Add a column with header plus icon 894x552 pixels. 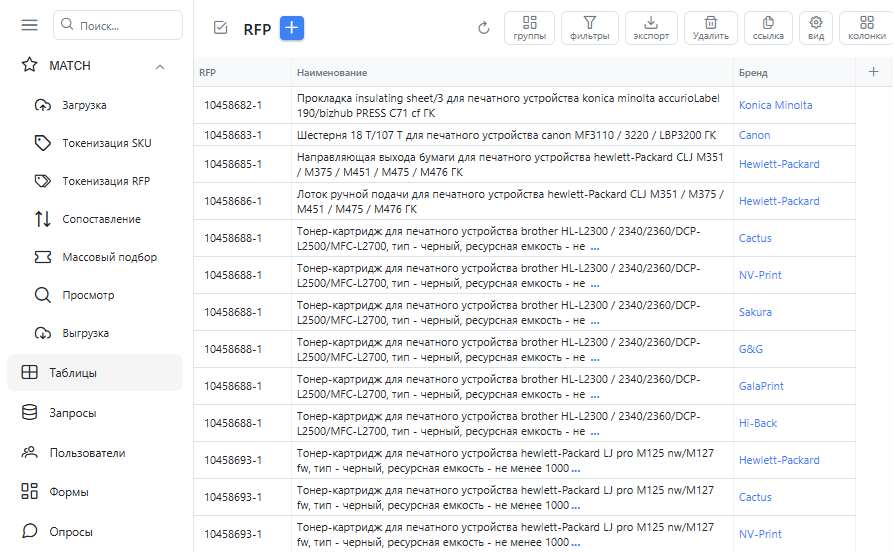[873, 72]
